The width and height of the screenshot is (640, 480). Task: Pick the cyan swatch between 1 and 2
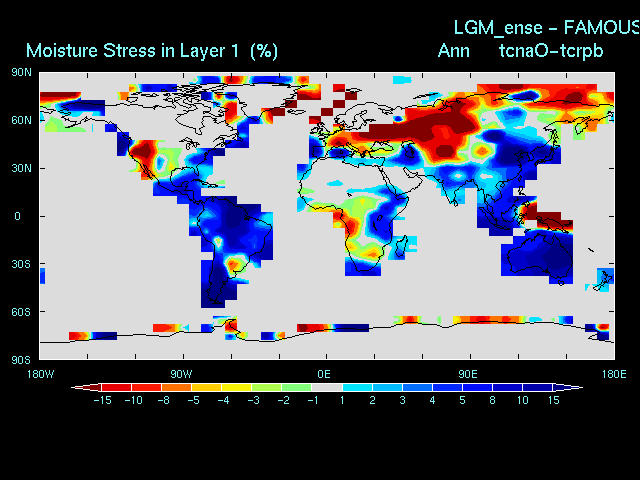356,387
